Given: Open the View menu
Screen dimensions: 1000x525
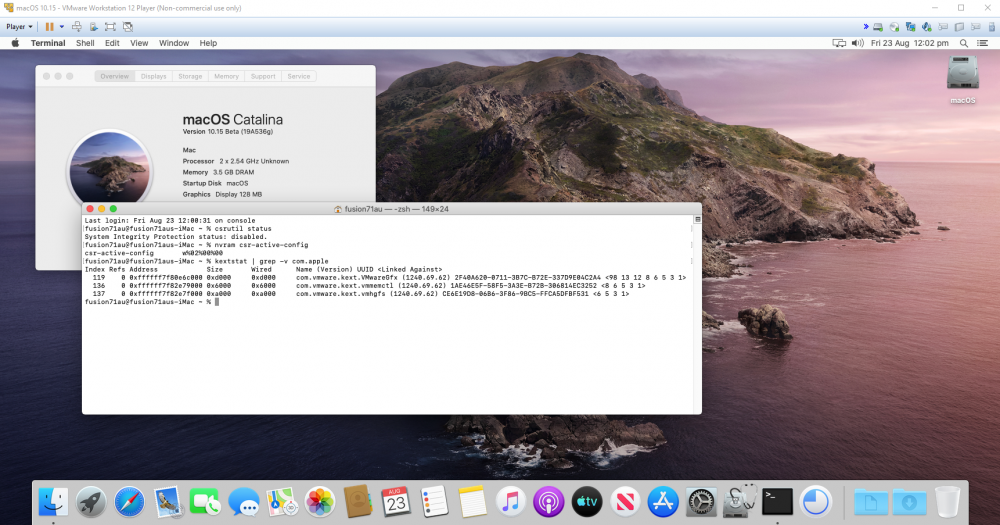Looking at the screenshot, I should click(x=139, y=43).
